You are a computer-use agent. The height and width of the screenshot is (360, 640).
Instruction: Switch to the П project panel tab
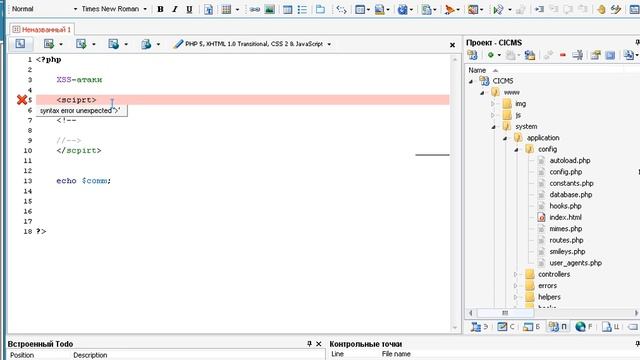558,327
